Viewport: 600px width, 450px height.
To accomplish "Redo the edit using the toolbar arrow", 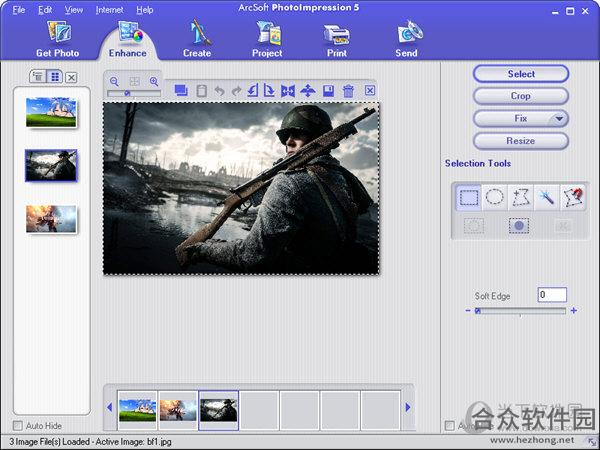I will 236,91.
